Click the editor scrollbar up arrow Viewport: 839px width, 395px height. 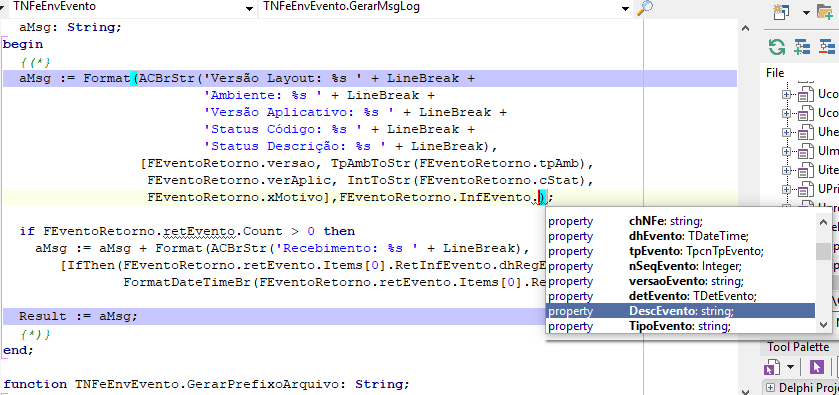[744, 27]
